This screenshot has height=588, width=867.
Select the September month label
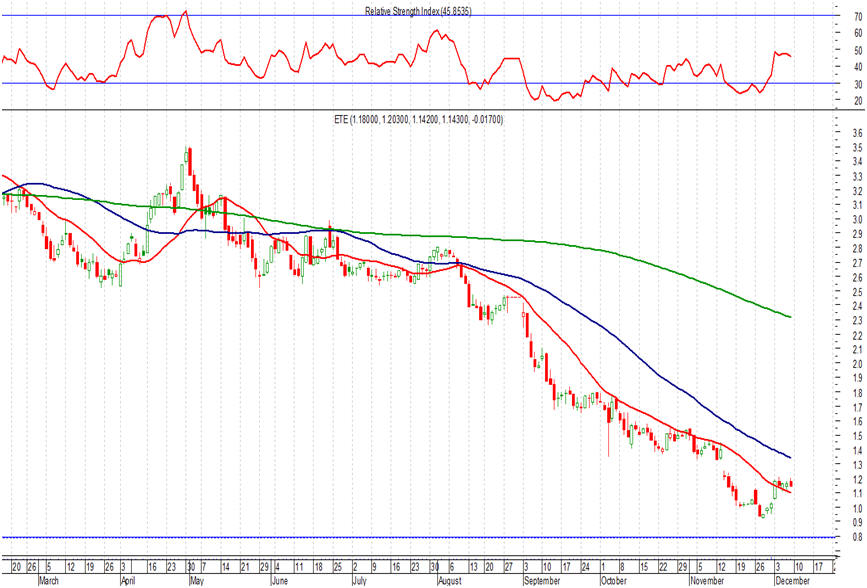[x=541, y=581]
